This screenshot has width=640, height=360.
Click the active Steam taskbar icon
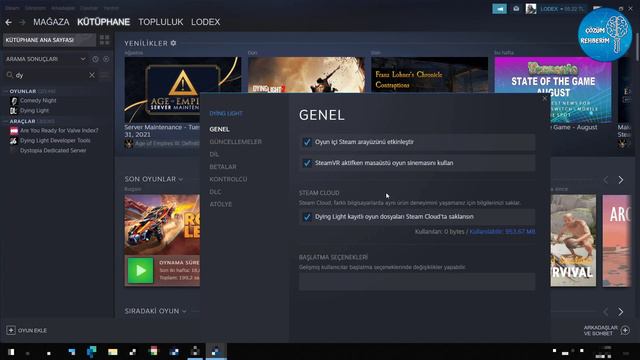216,351
